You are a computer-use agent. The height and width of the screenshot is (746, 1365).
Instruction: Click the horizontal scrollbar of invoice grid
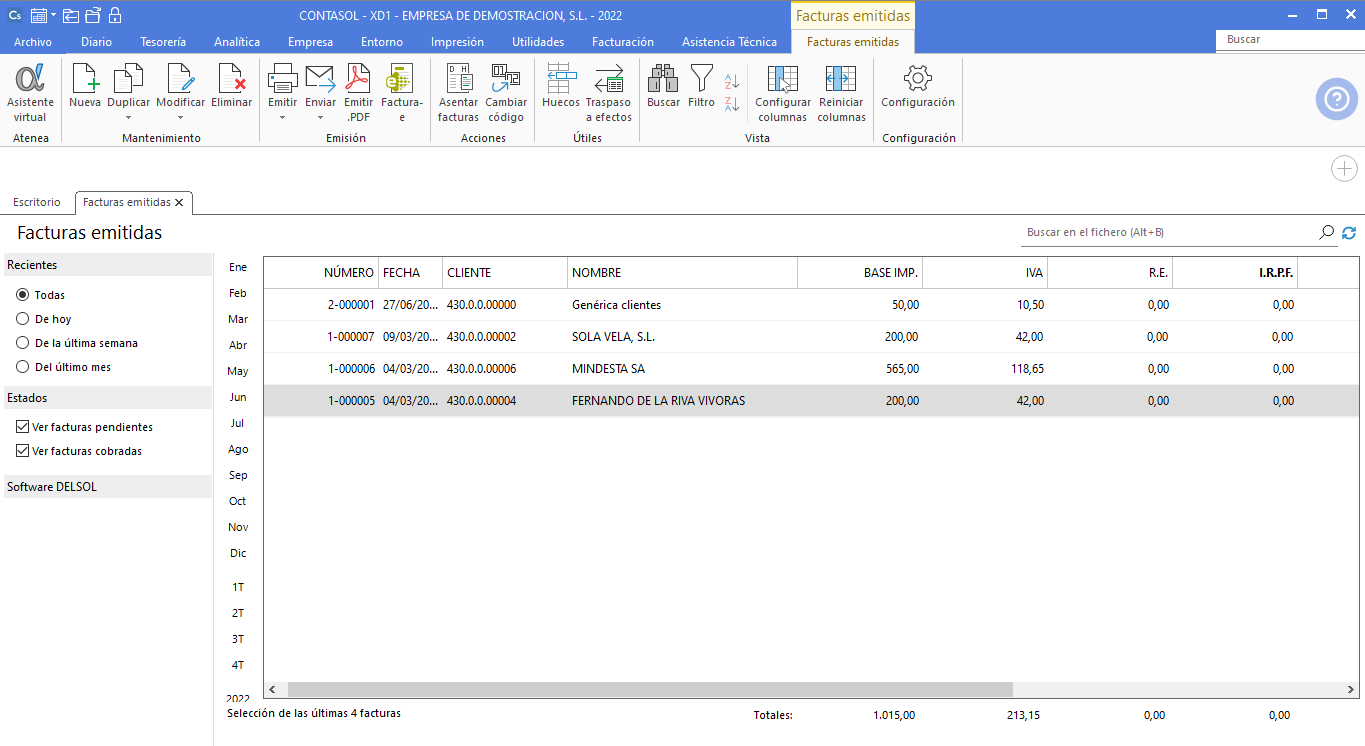(x=650, y=689)
